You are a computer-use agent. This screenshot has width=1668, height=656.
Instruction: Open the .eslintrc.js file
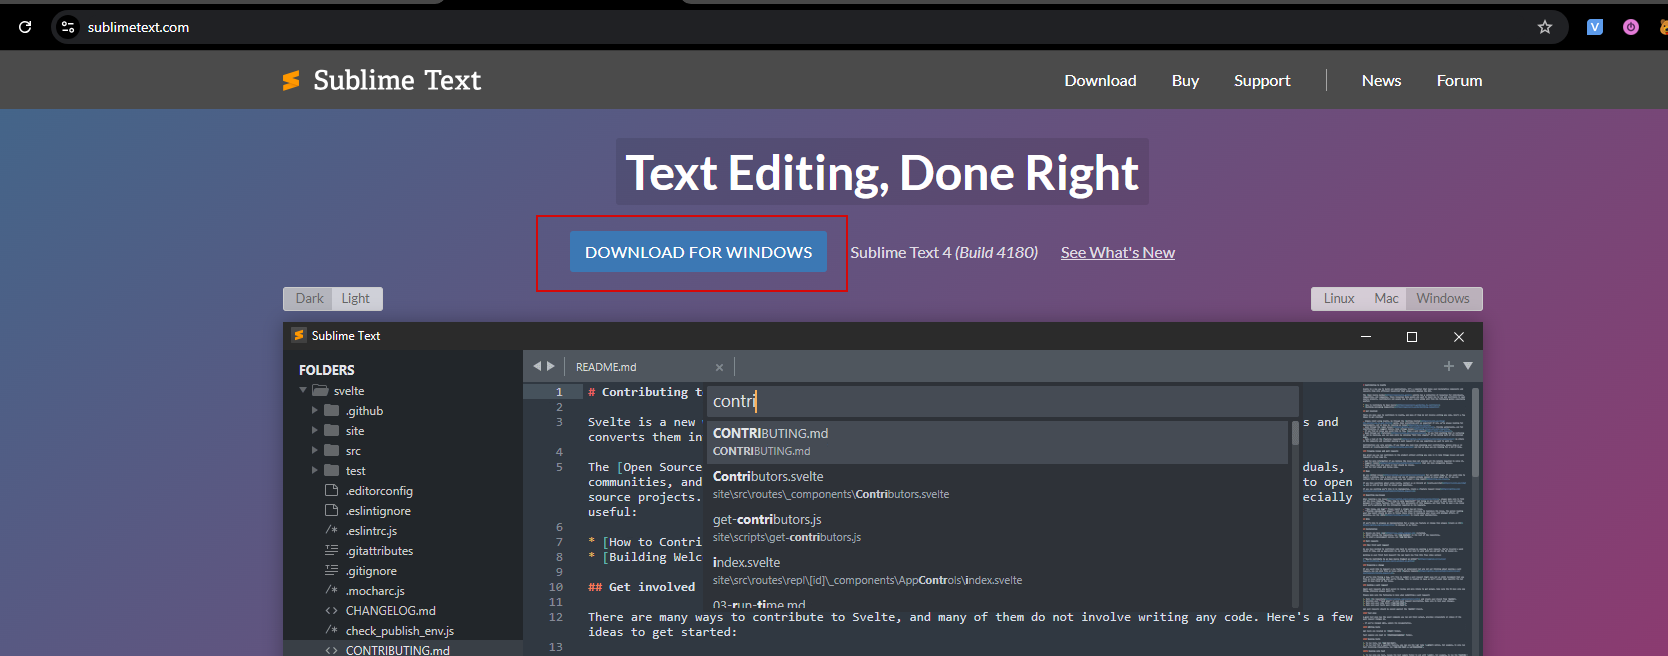(x=371, y=531)
